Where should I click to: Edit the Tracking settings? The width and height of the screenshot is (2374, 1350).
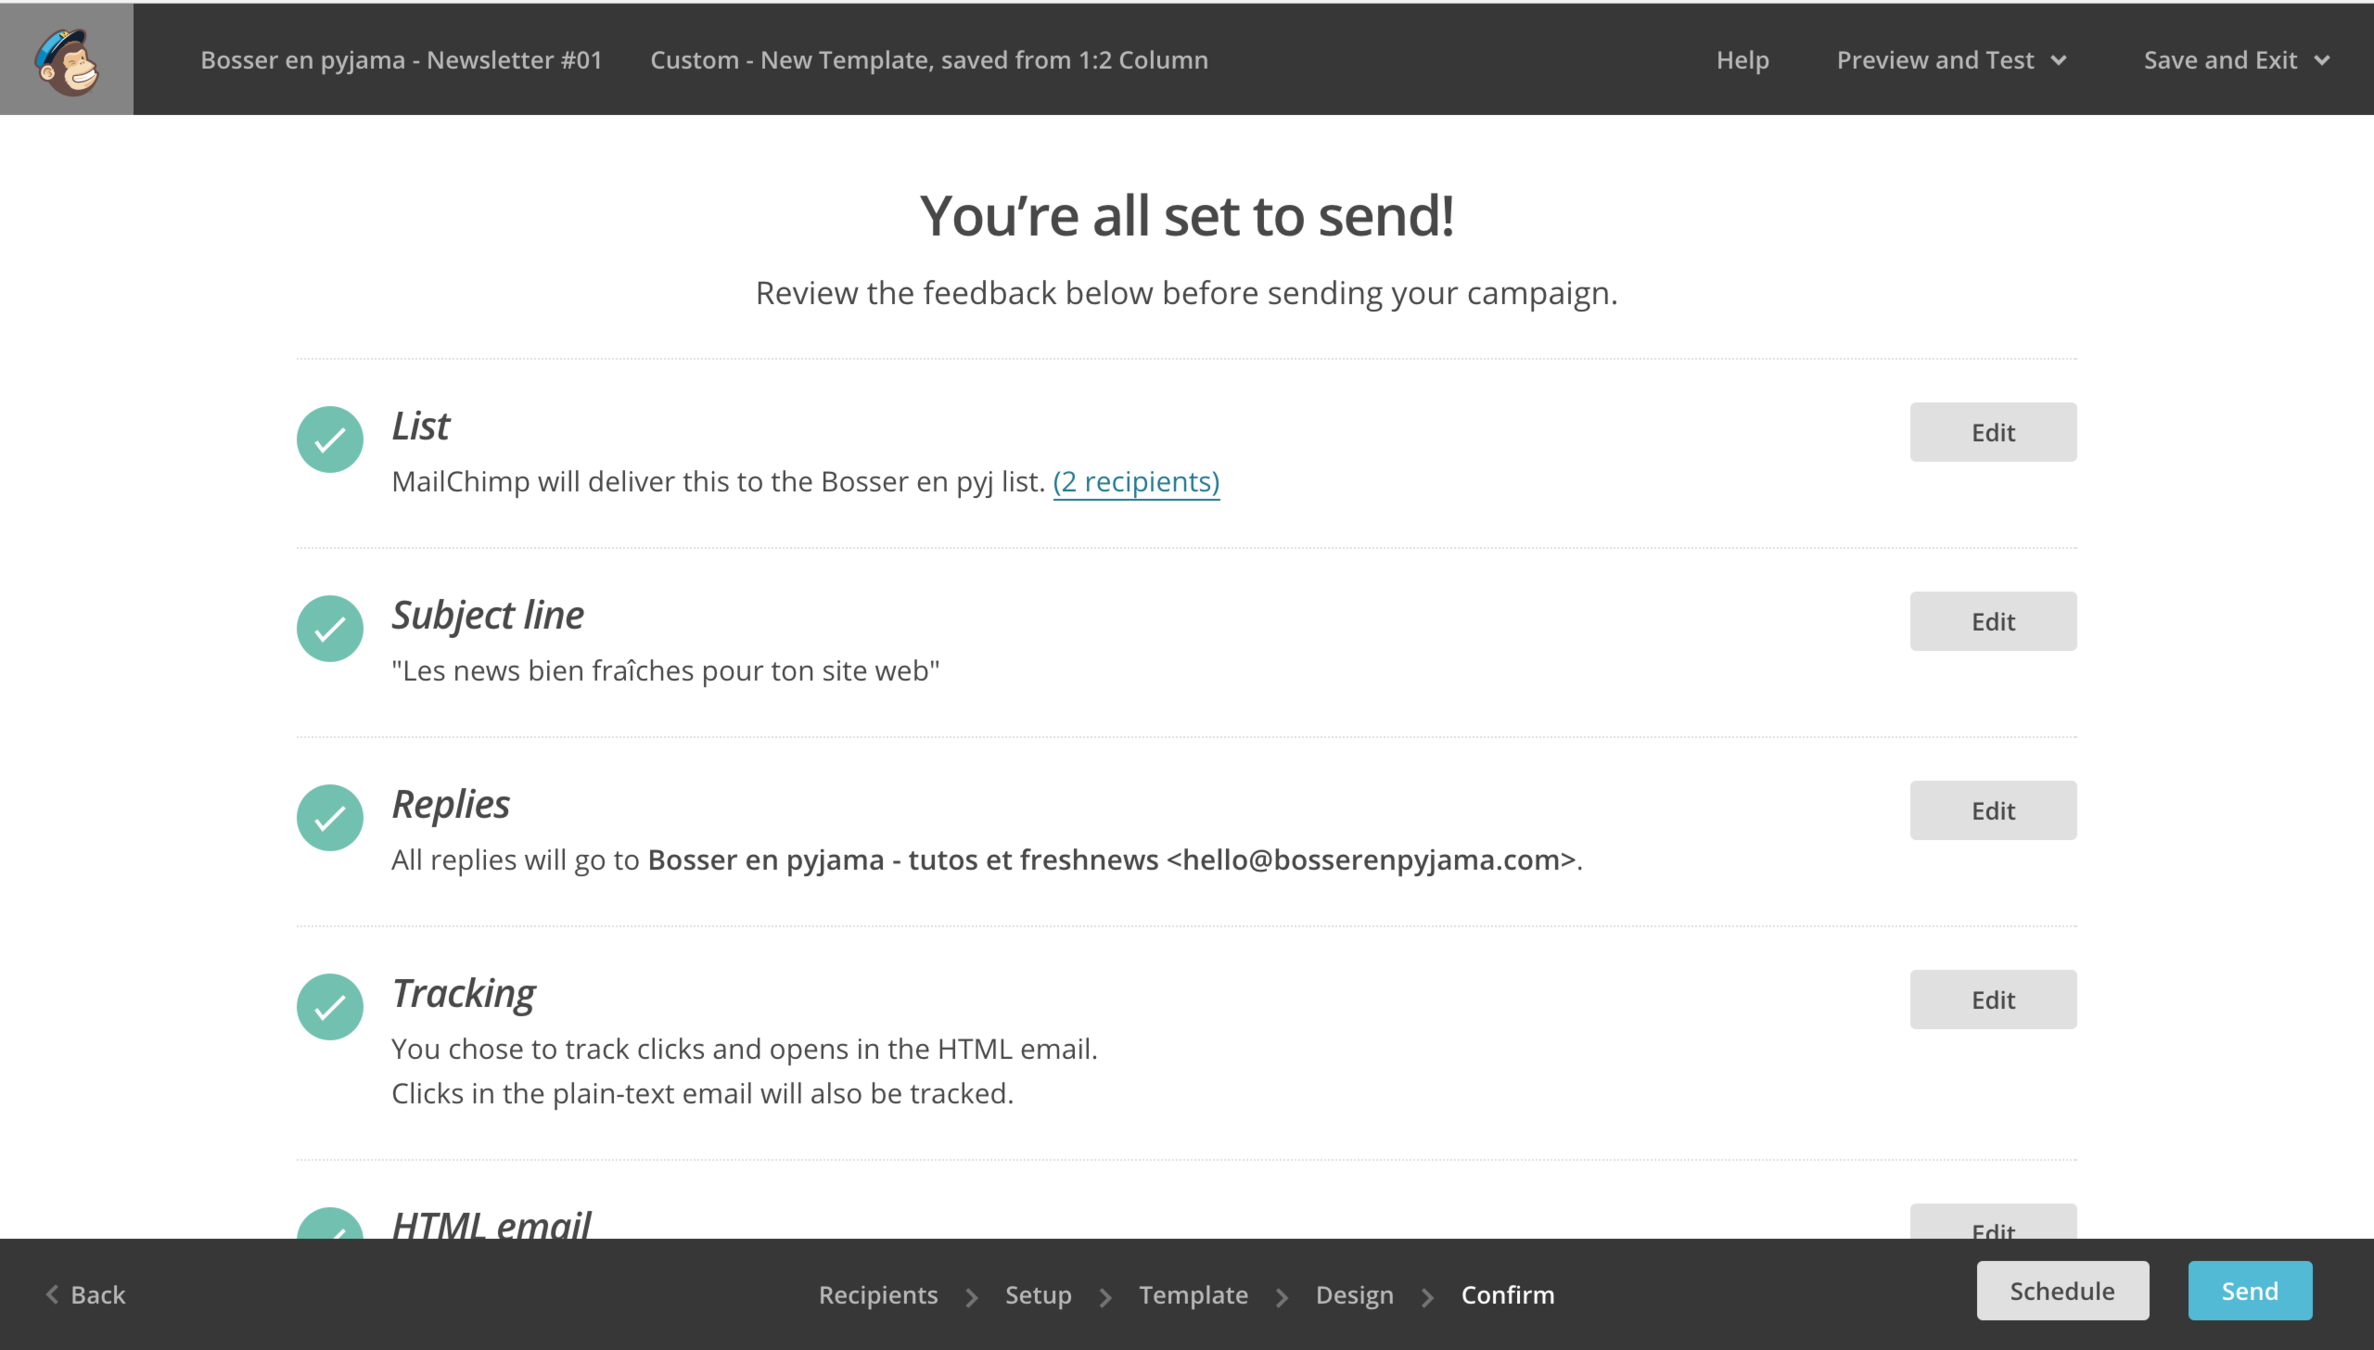tap(1991, 999)
